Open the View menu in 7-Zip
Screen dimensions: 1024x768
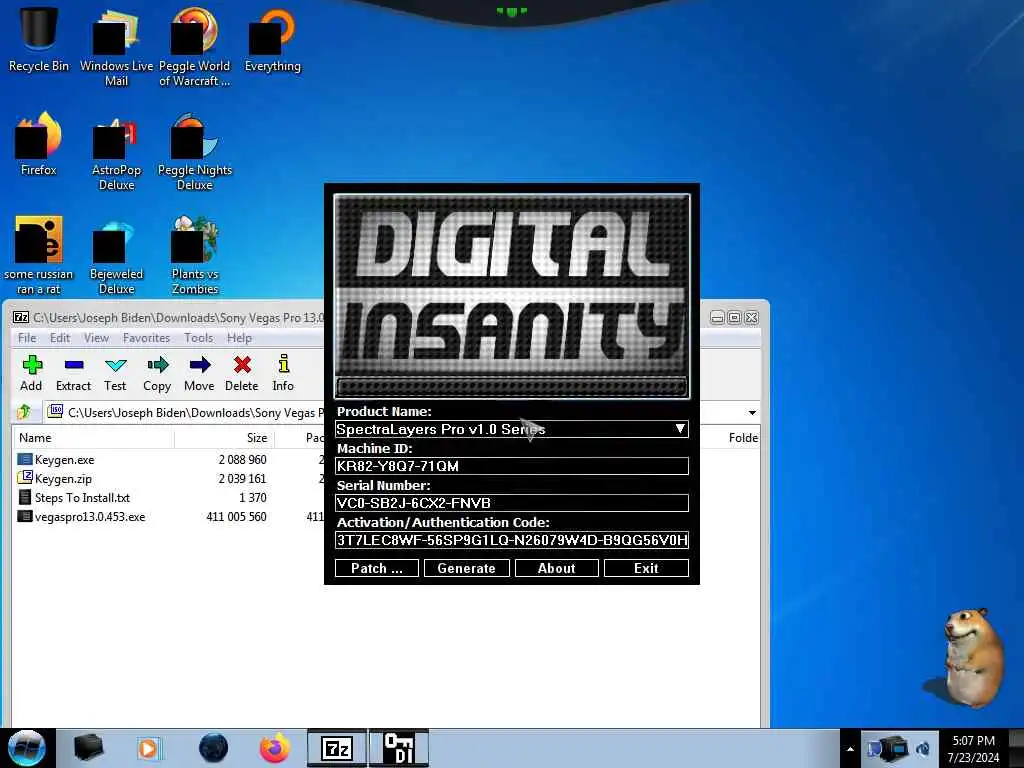(96, 338)
